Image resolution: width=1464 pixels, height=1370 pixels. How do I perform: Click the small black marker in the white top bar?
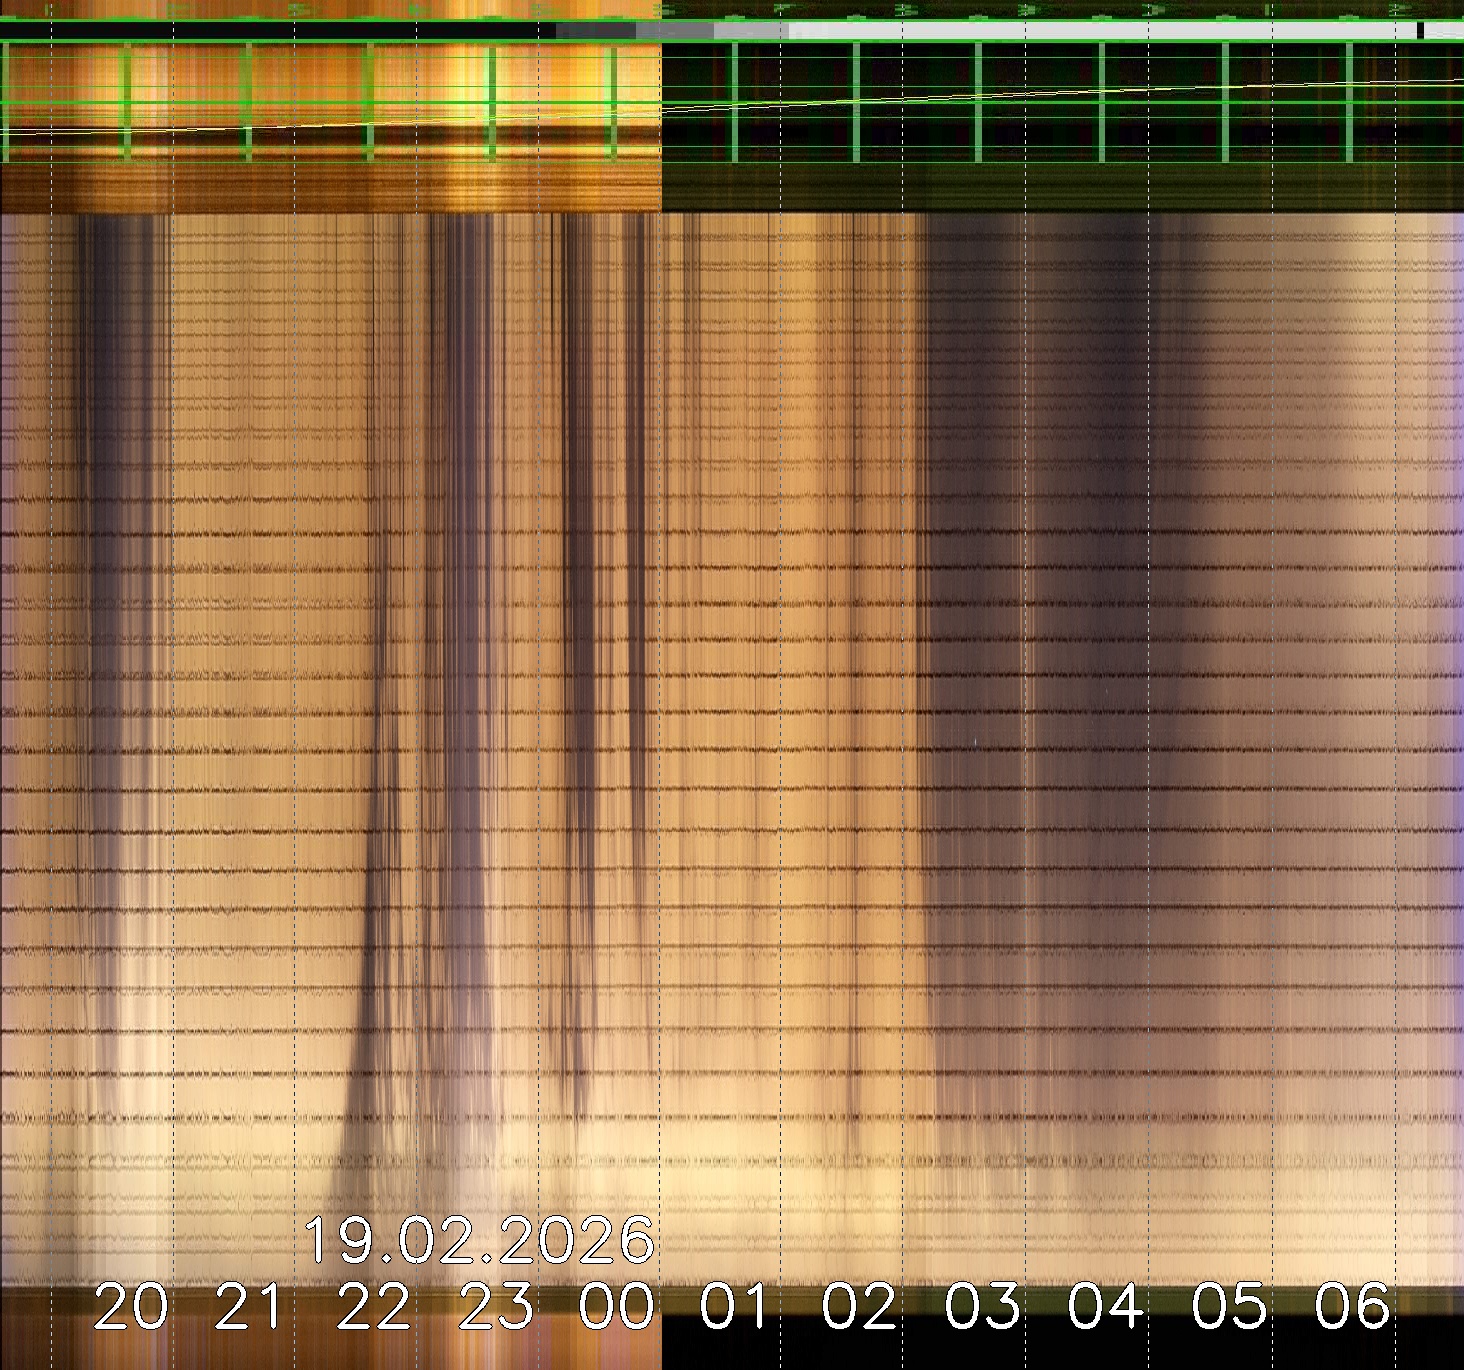click(x=1420, y=31)
